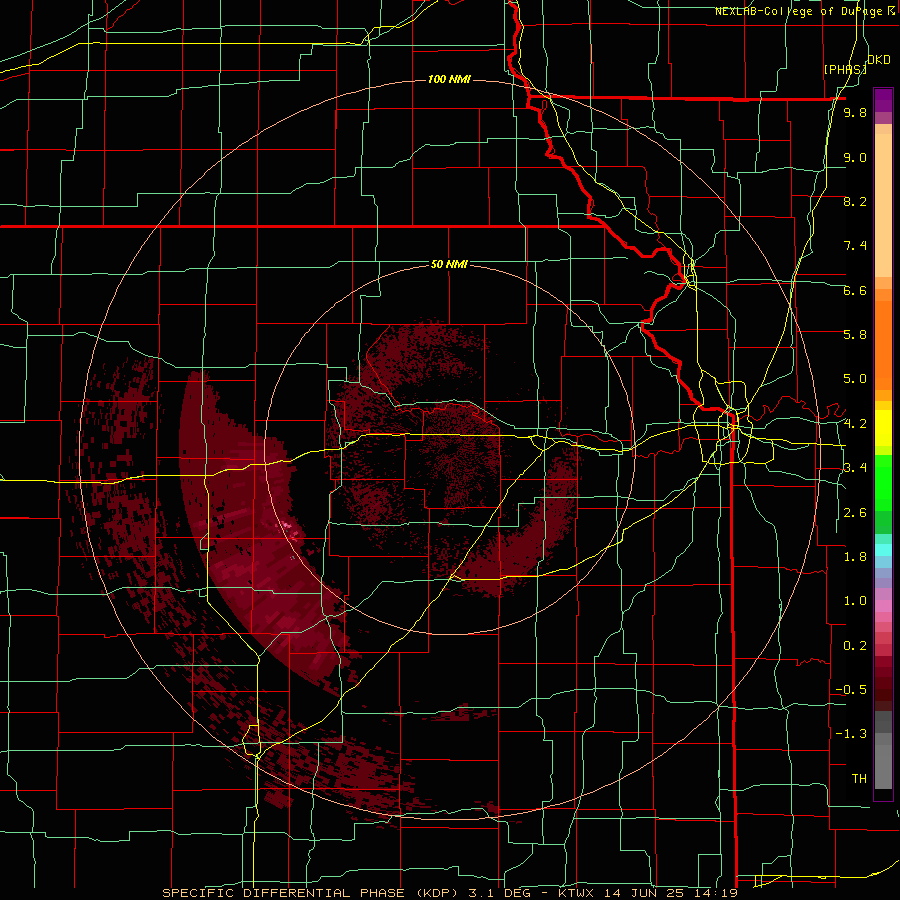Click the "TH" threshold label on legend
Screen dimensions: 900x900
point(859,779)
